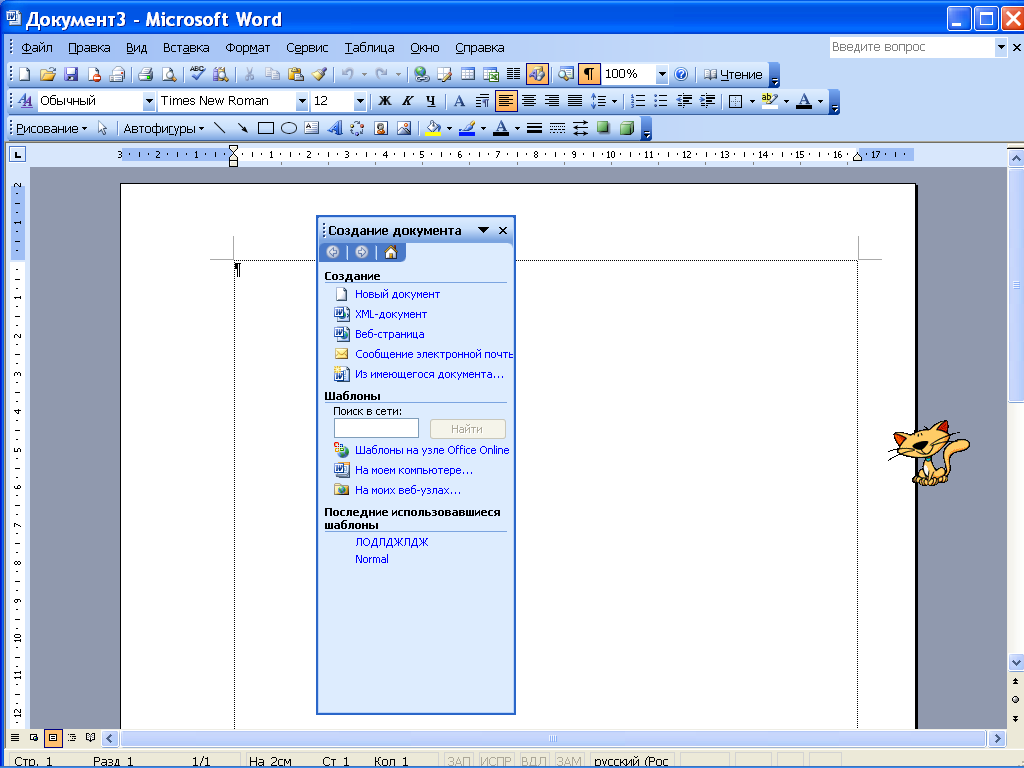Select the Rectangle drawing tool
Screen dimensions: 1024x768
tap(266, 128)
